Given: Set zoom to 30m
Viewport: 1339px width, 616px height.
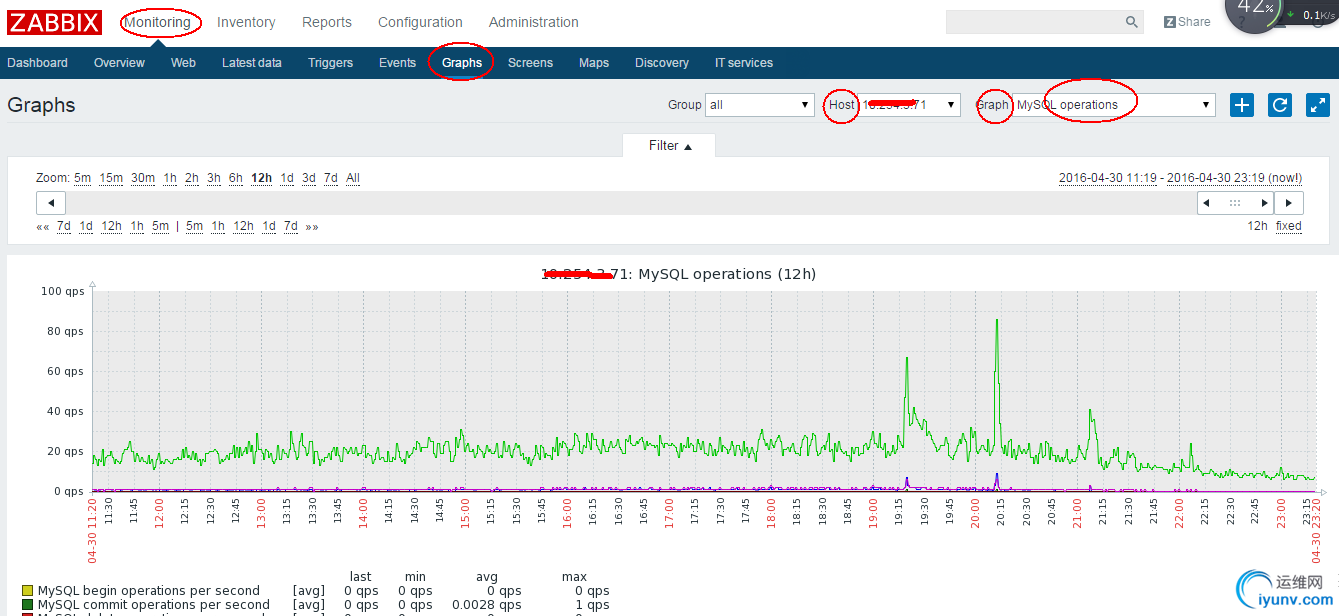Looking at the screenshot, I should pos(143,178).
